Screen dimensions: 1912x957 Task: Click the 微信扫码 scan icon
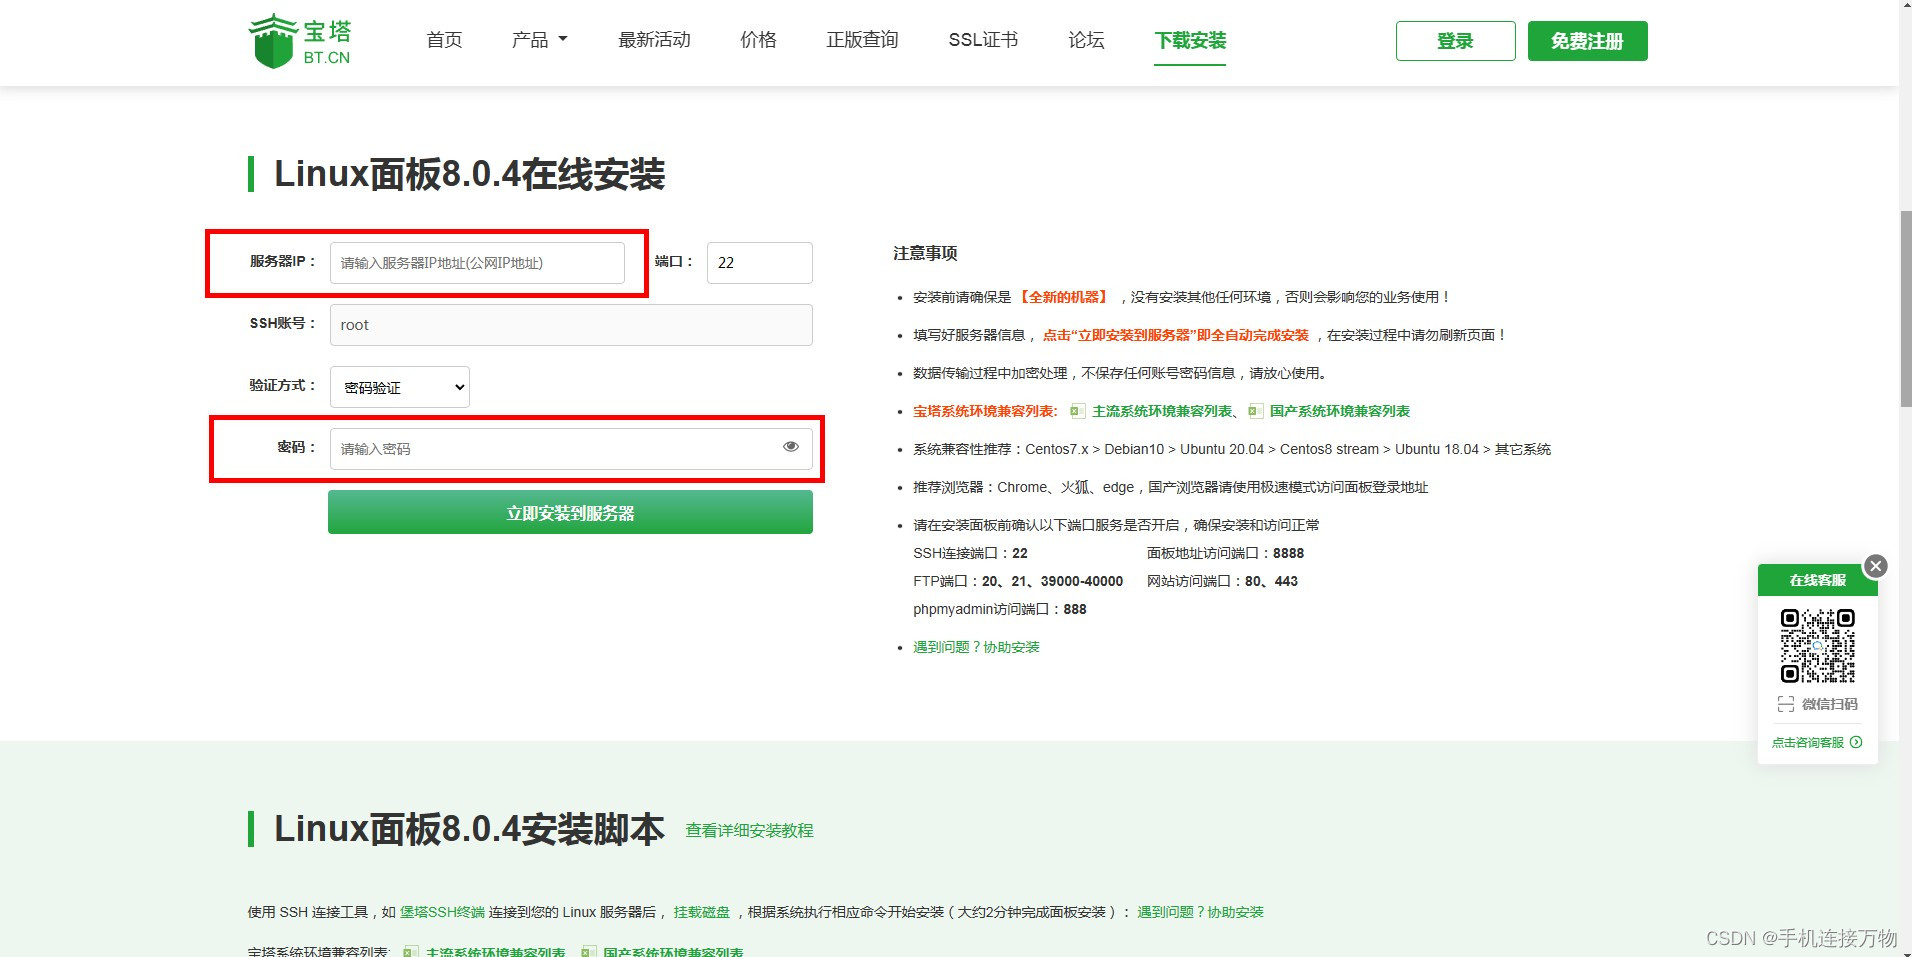pos(1786,704)
